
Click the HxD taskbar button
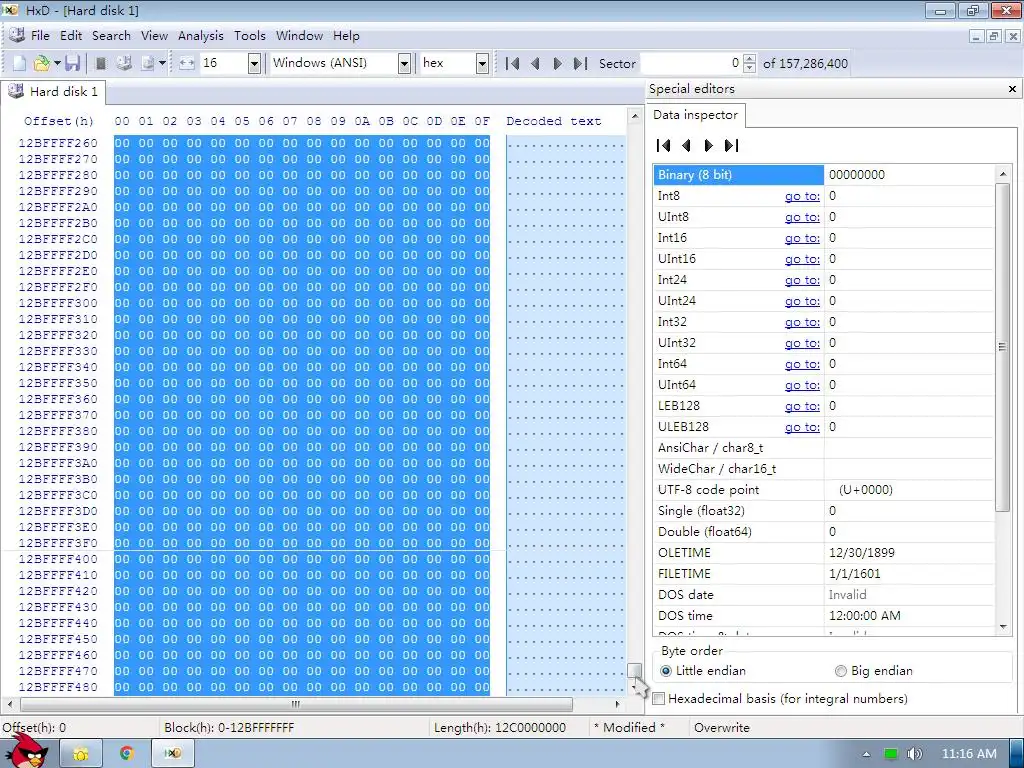coord(172,754)
